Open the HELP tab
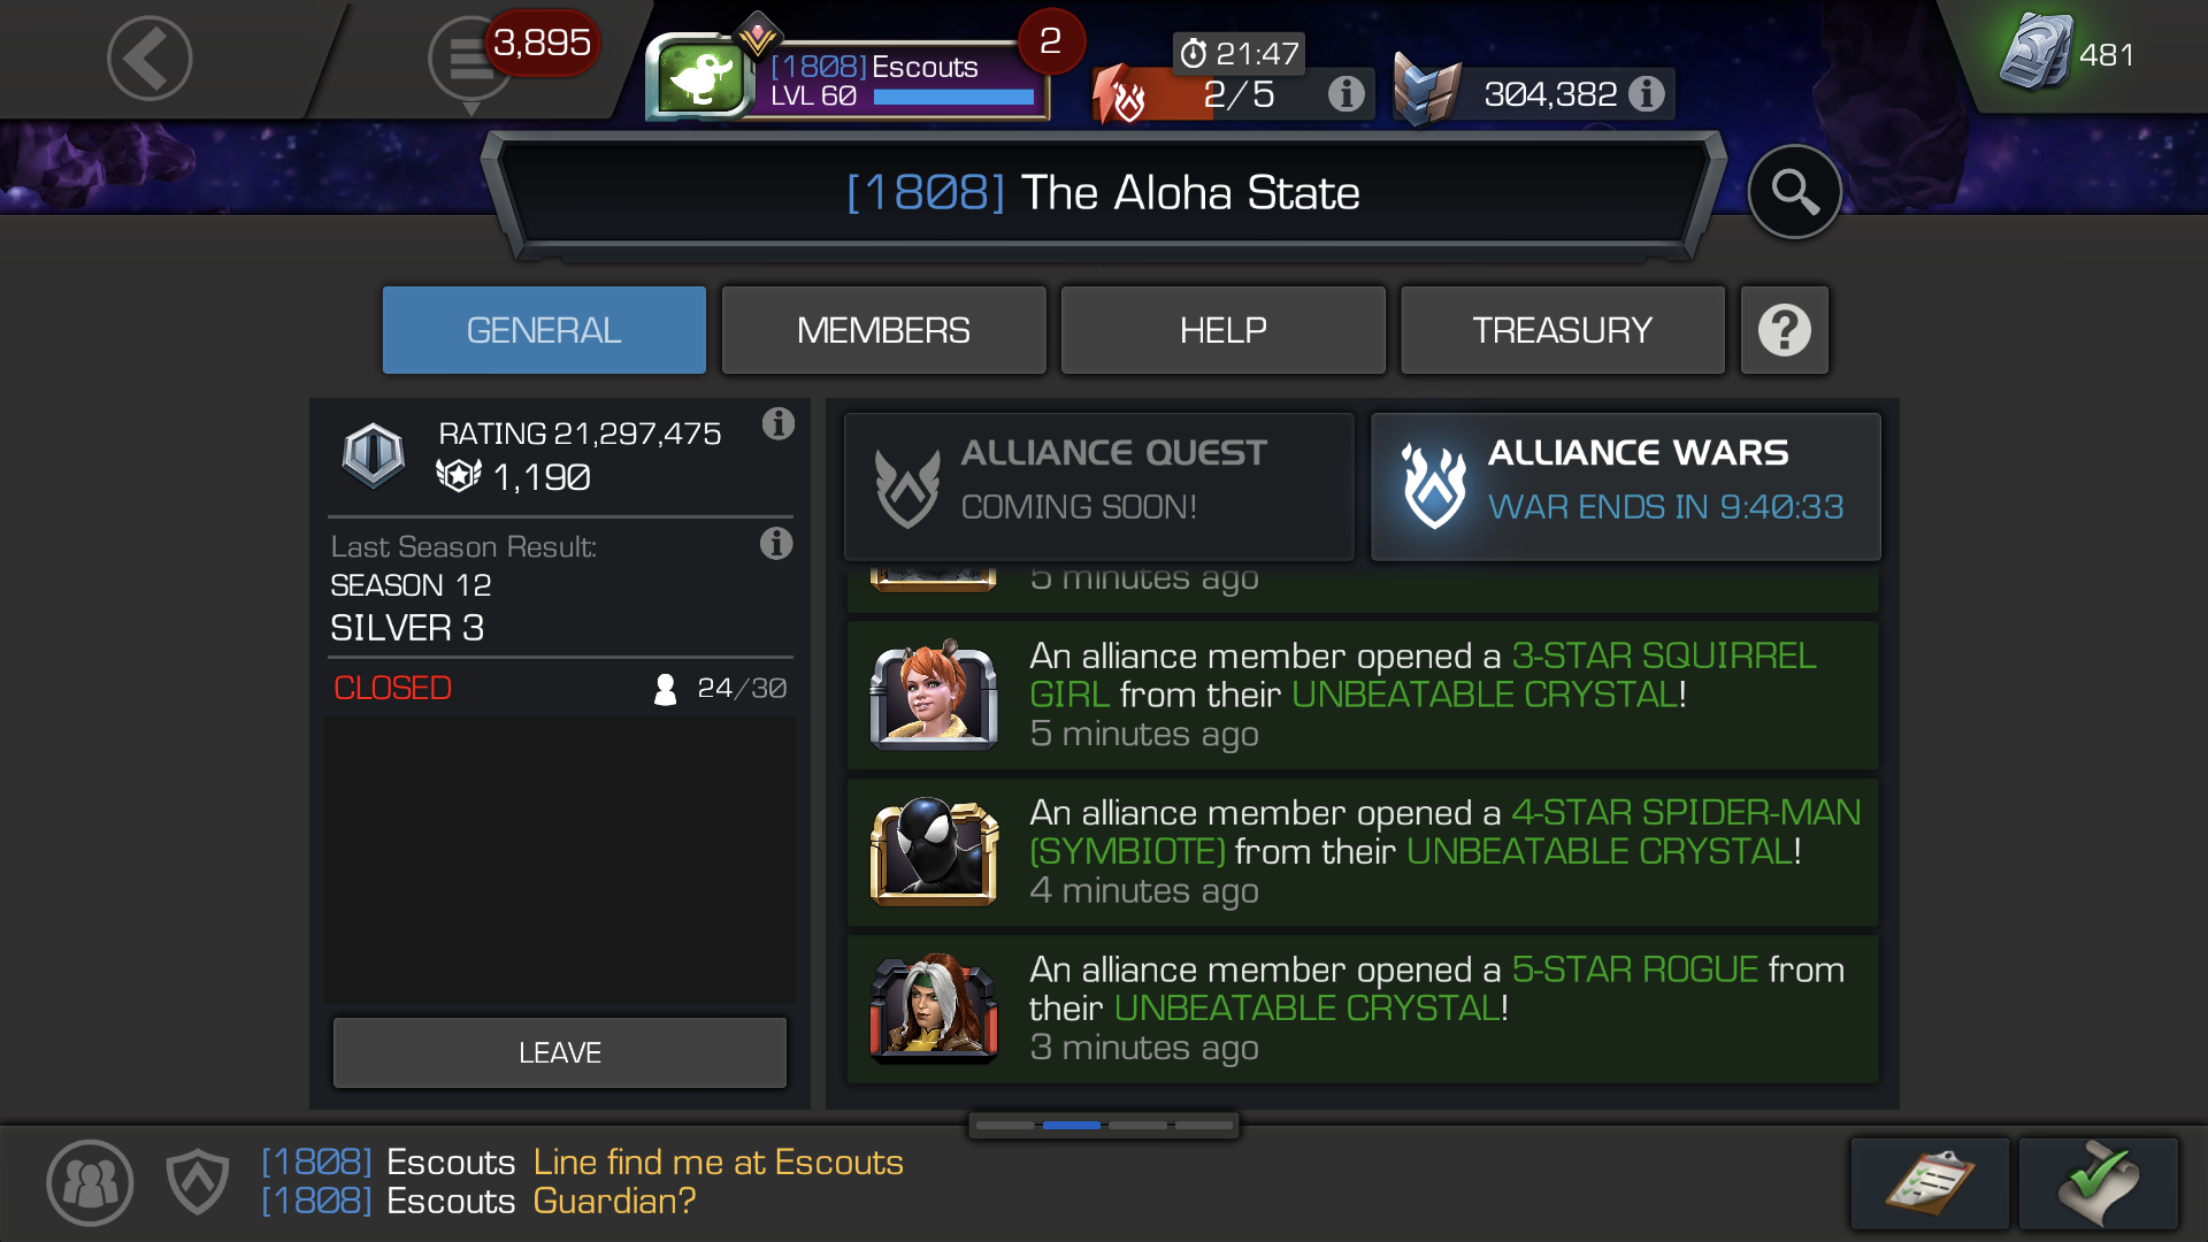 click(x=1223, y=330)
